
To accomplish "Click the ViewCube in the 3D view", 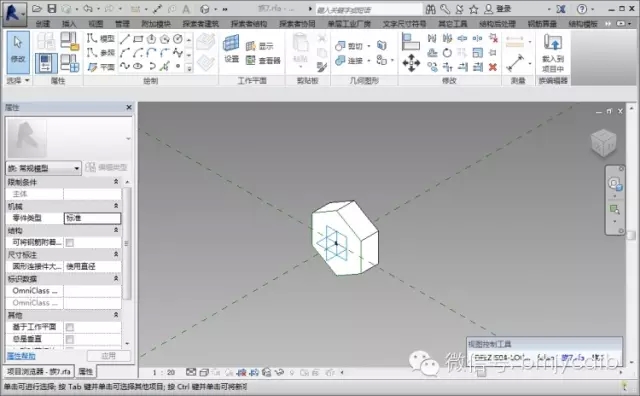I will tap(603, 142).
